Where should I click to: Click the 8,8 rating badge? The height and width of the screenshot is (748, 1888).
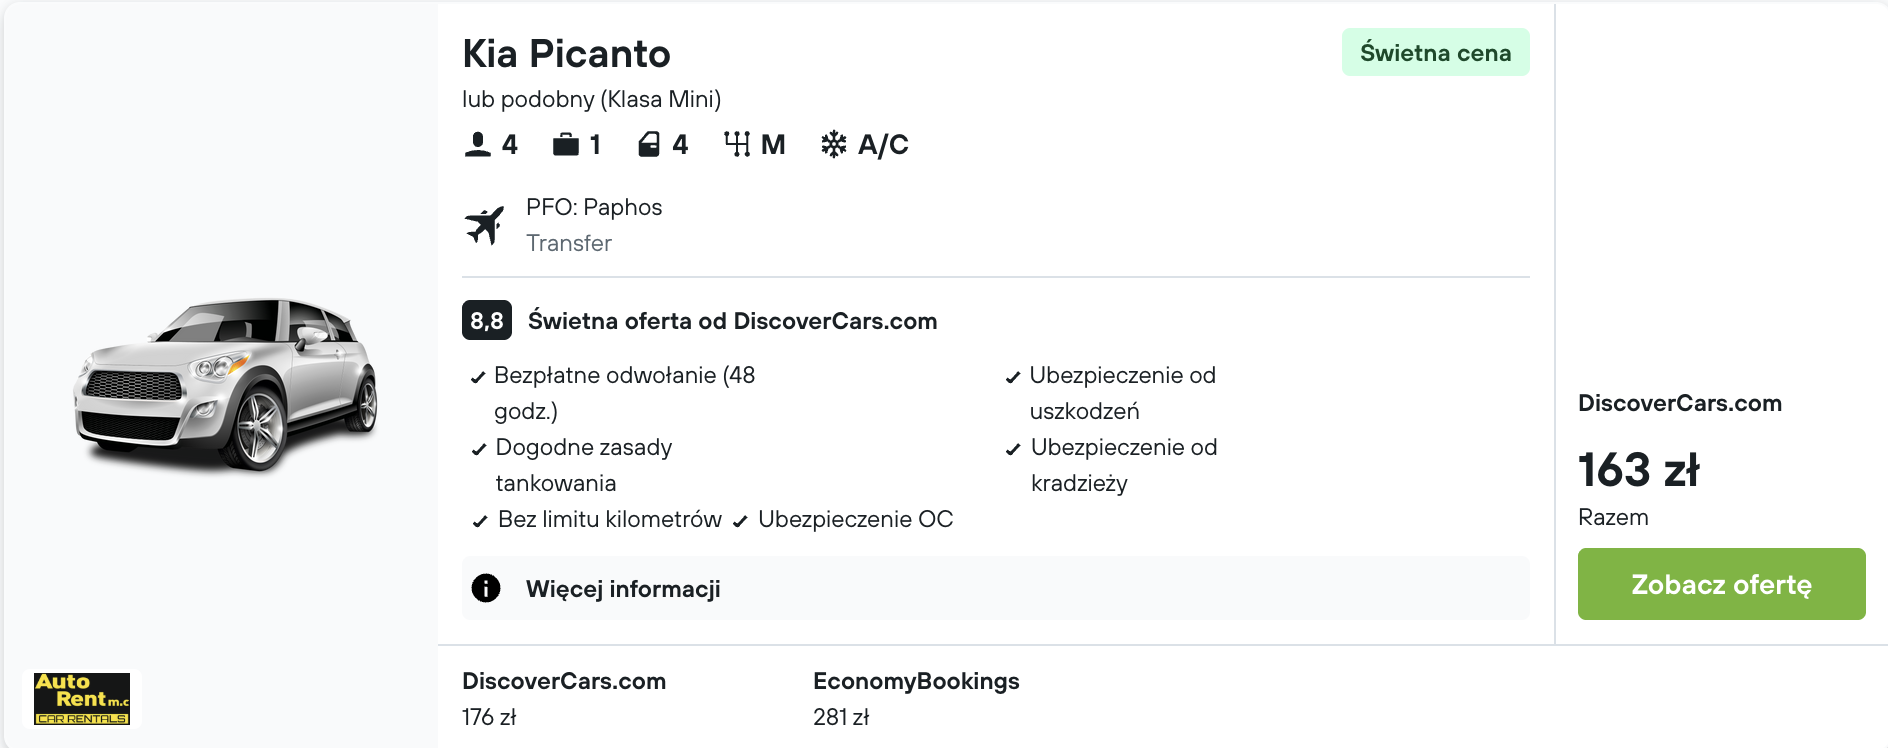point(487,321)
